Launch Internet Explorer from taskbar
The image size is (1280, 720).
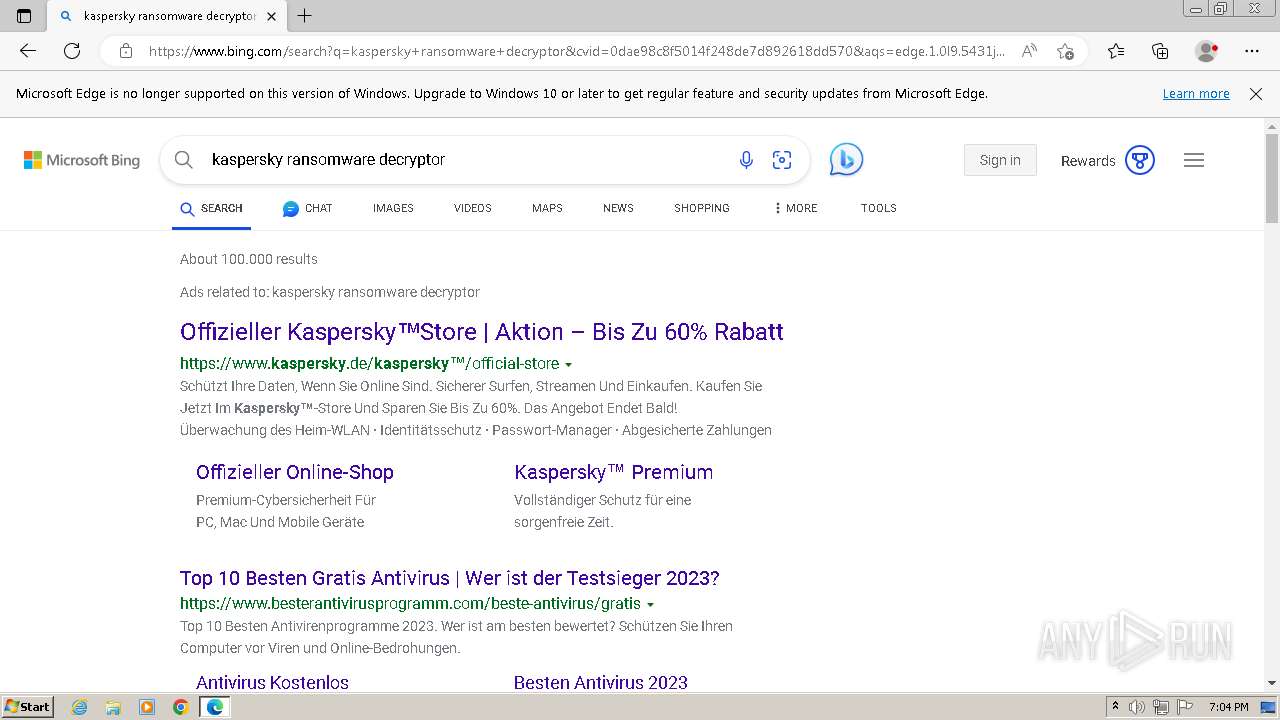pos(80,707)
